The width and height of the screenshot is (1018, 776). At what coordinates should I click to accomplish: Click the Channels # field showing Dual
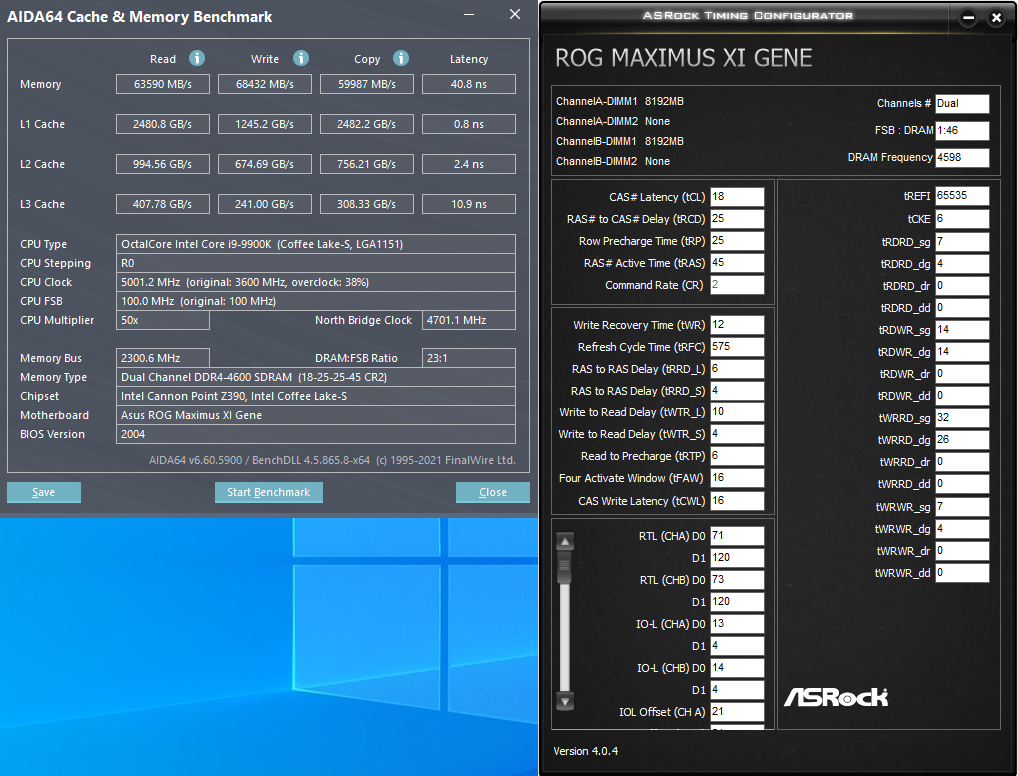point(962,103)
